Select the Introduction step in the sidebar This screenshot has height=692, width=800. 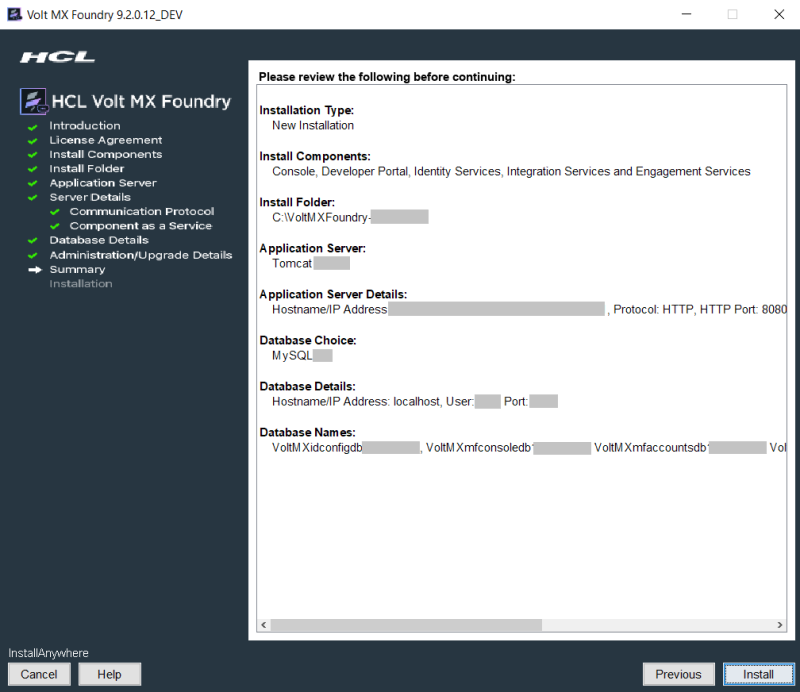pos(85,125)
